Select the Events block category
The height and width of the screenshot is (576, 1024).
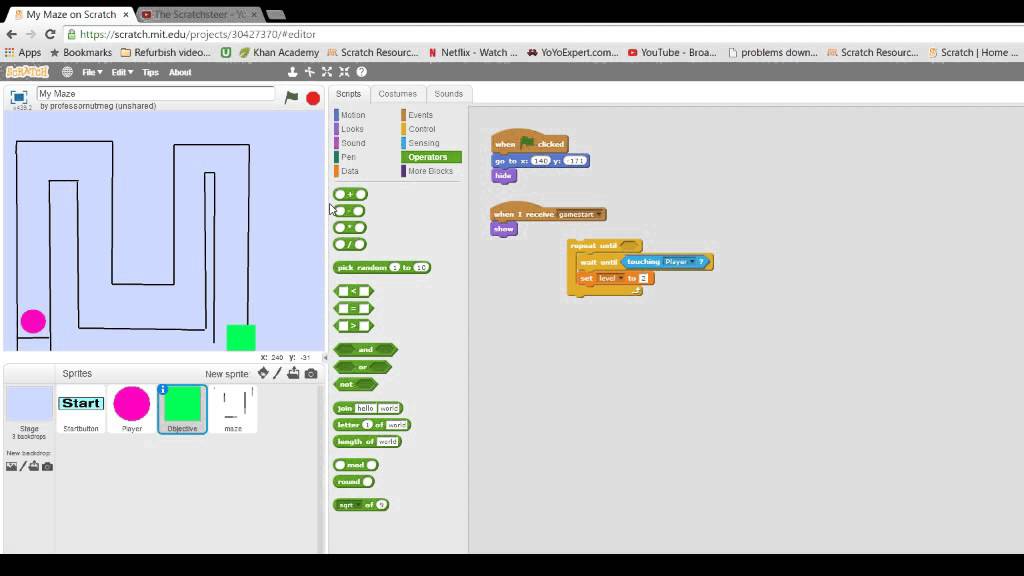420,115
